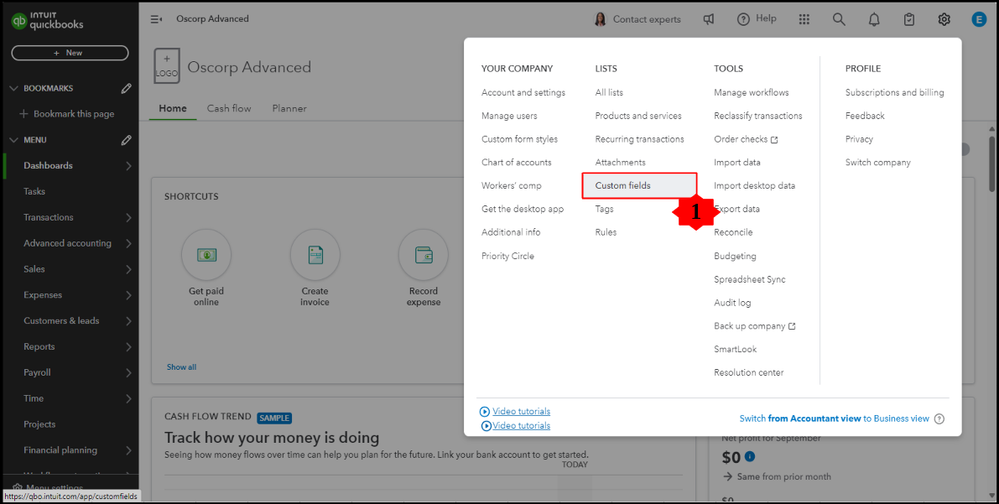Open Audit log
This screenshot has height=504, width=999.
tap(732, 303)
